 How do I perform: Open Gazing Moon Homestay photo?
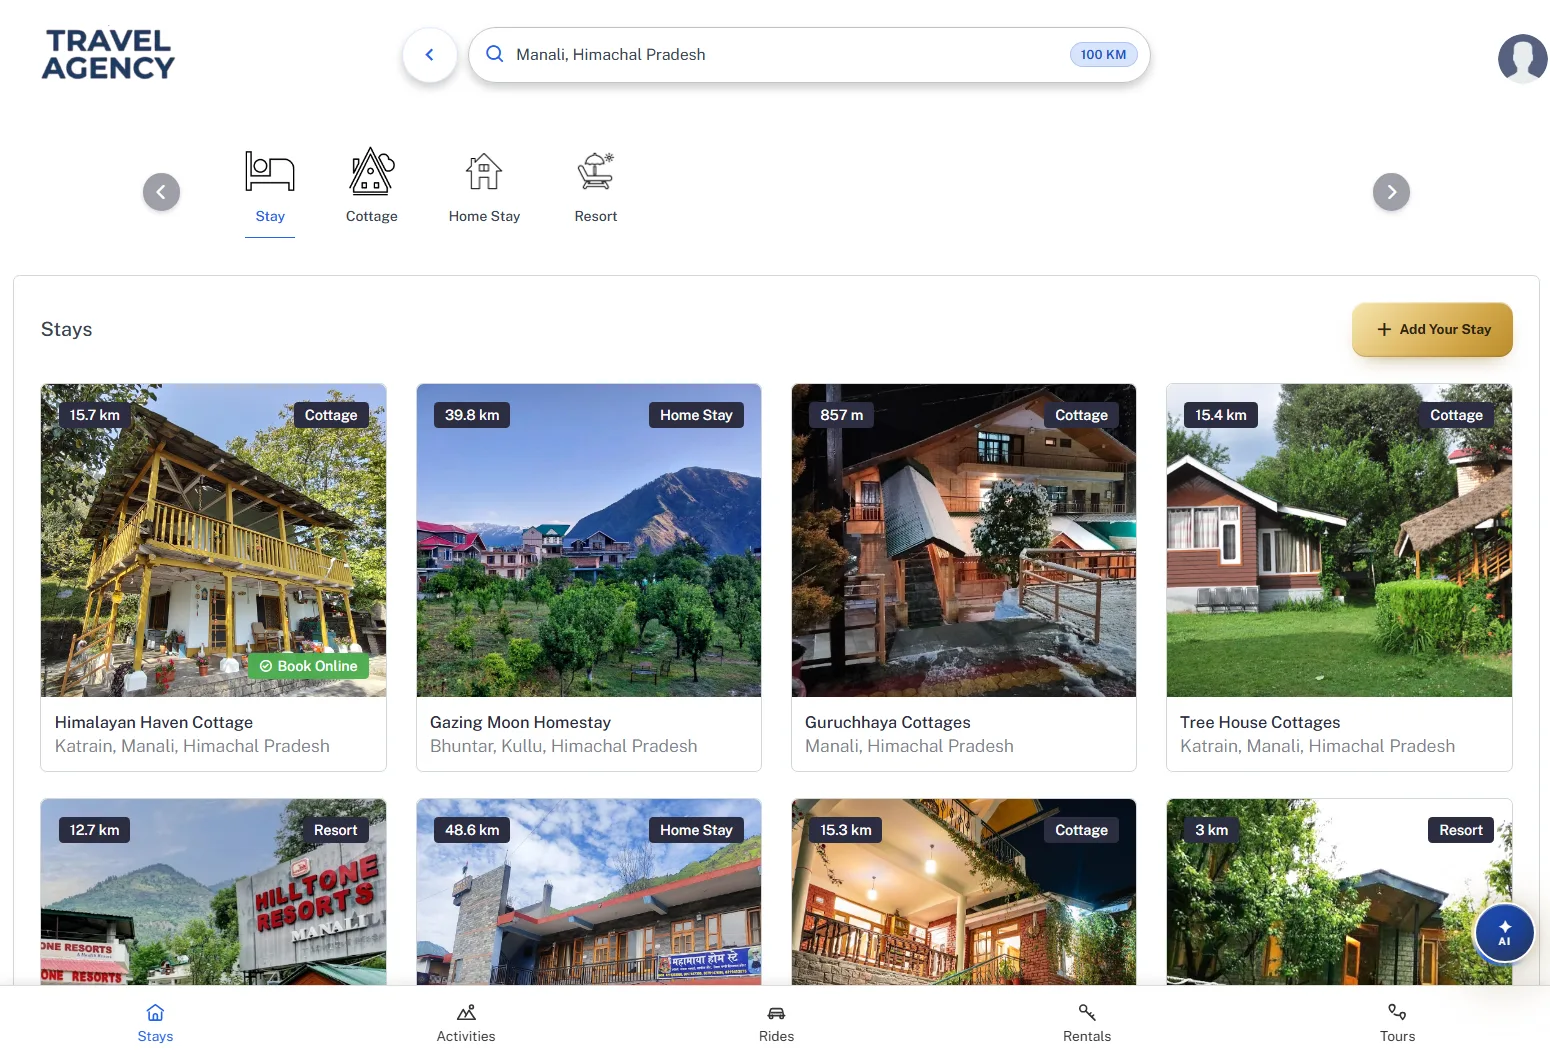[589, 540]
